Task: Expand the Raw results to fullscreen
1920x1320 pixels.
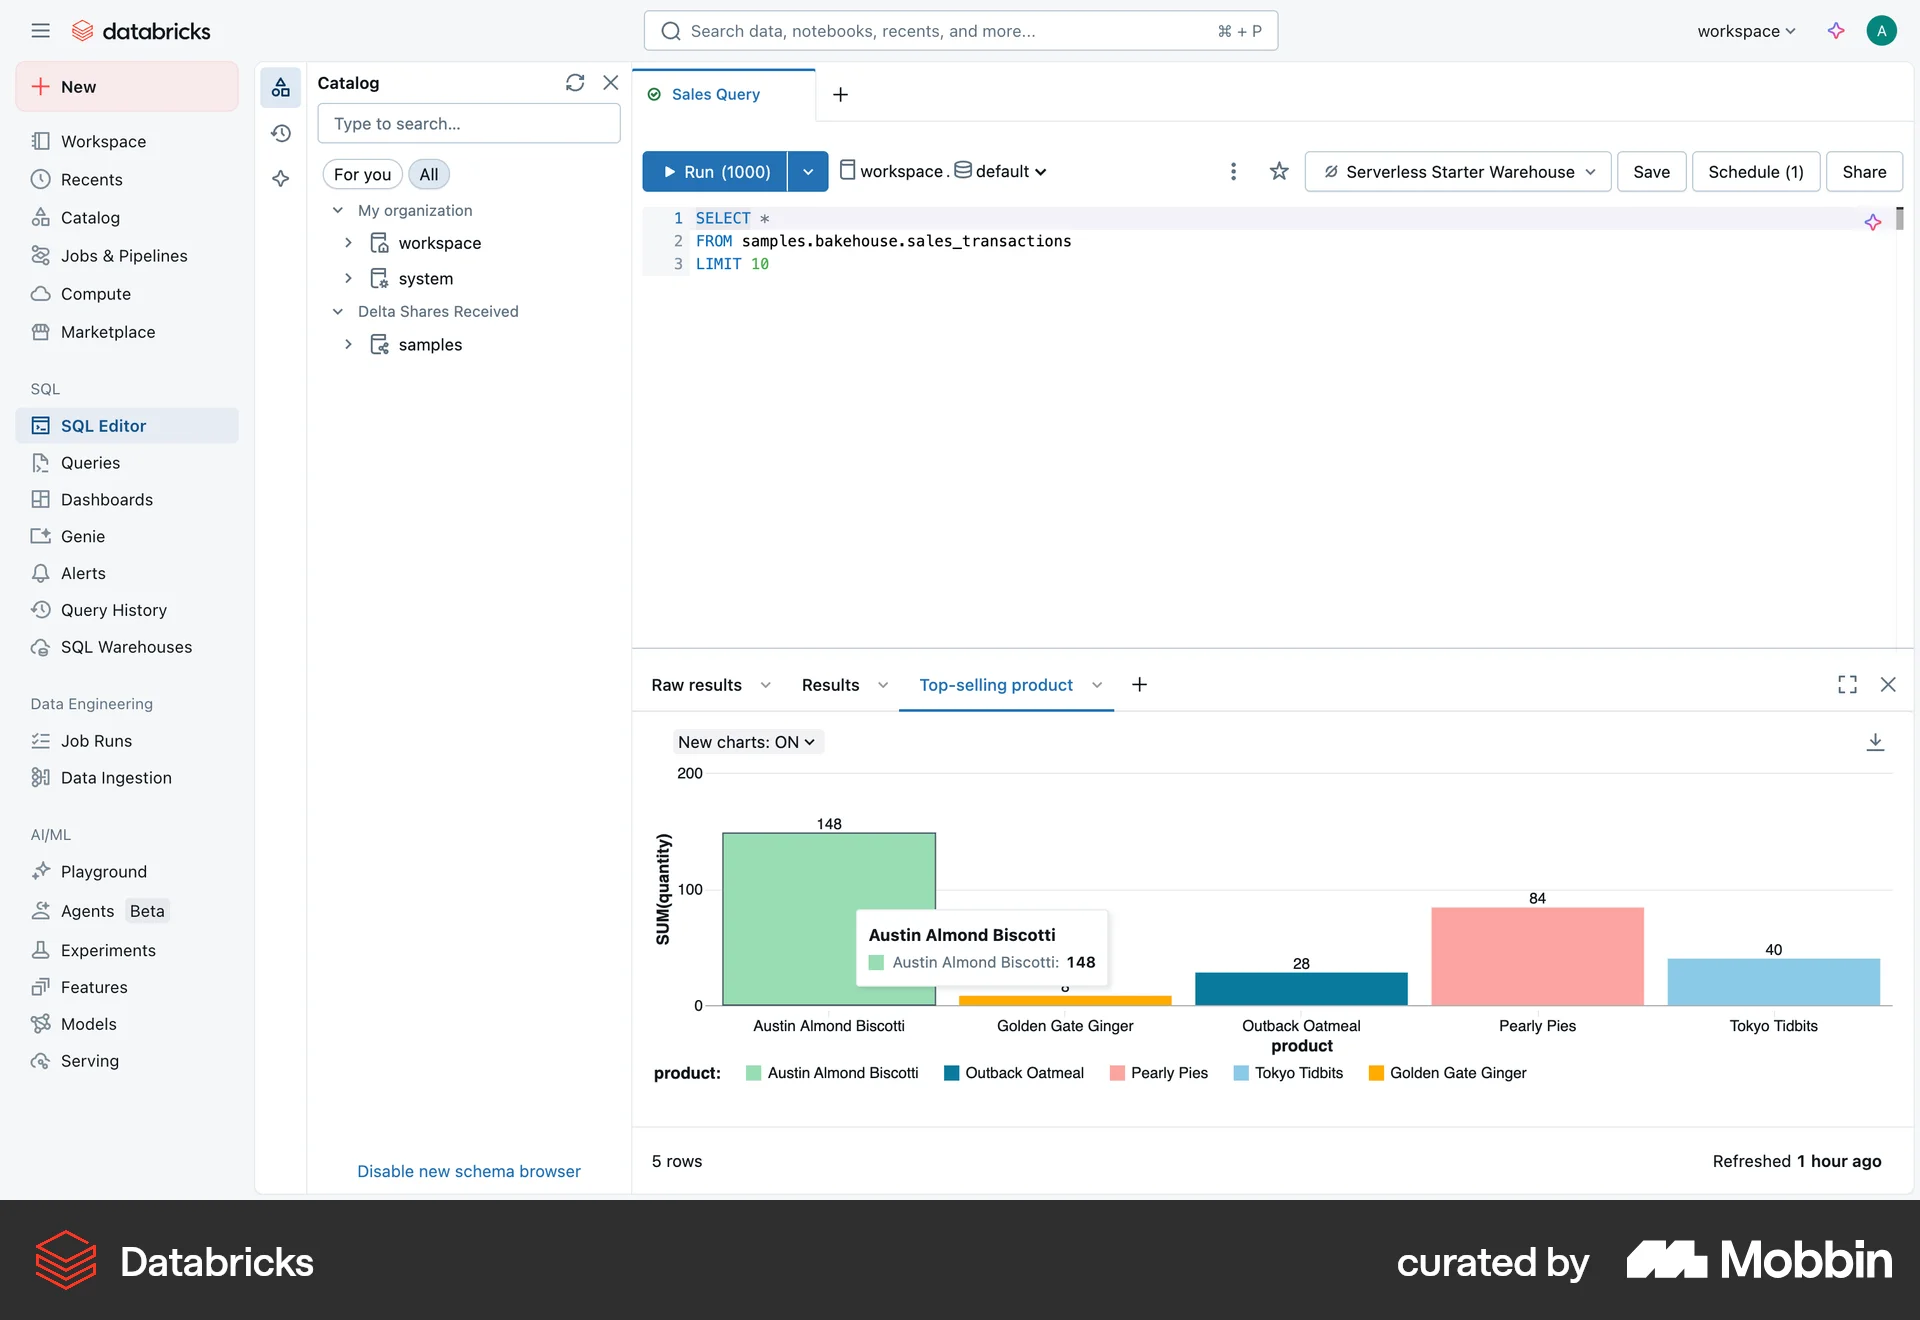Action: [x=1847, y=684]
